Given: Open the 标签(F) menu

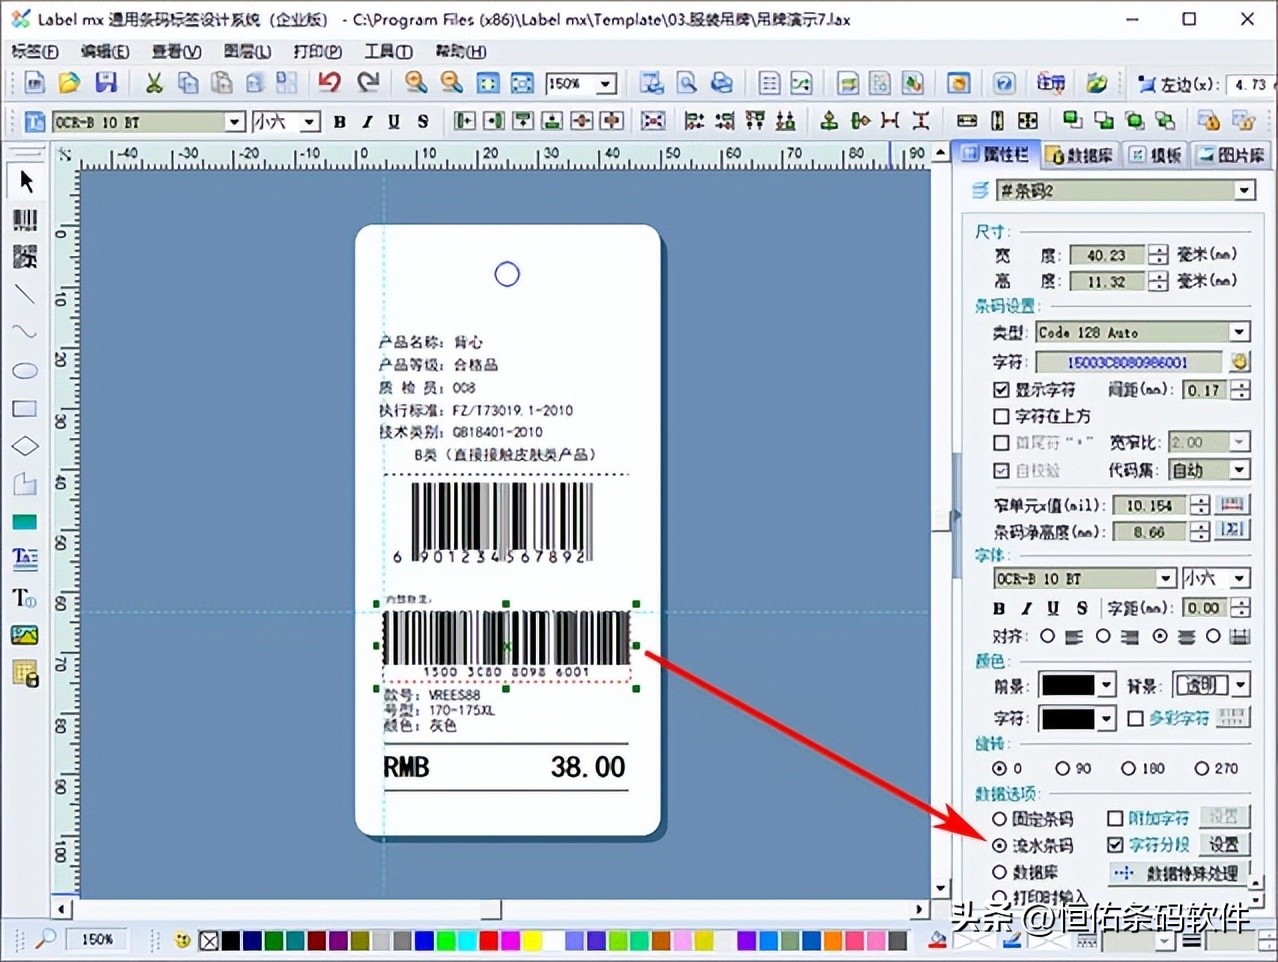Looking at the screenshot, I should (35, 51).
